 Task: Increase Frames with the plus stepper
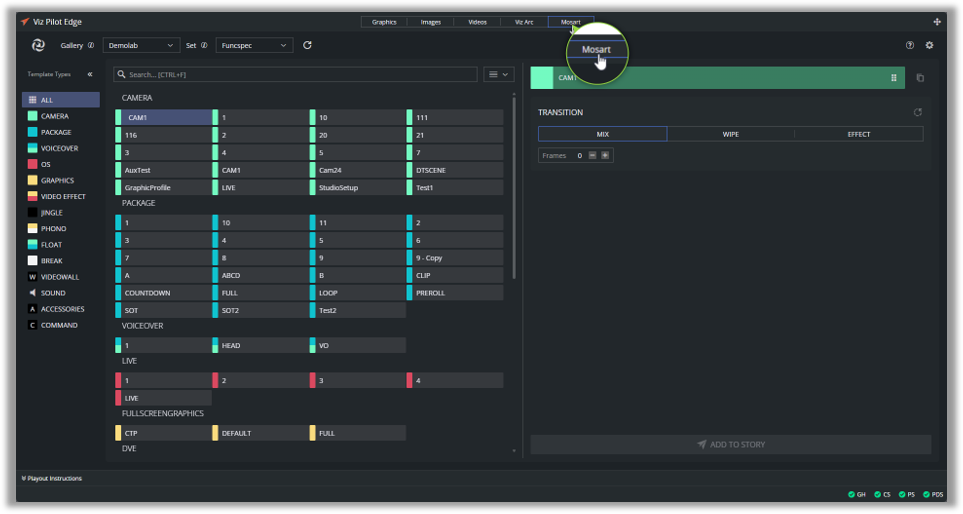pos(605,156)
